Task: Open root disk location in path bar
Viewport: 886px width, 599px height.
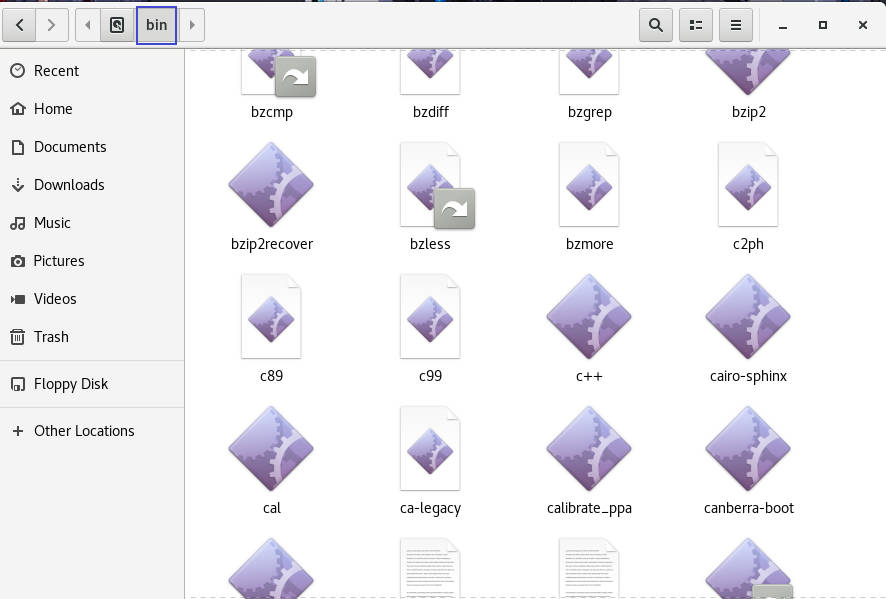Action: click(x=117, y=25)
